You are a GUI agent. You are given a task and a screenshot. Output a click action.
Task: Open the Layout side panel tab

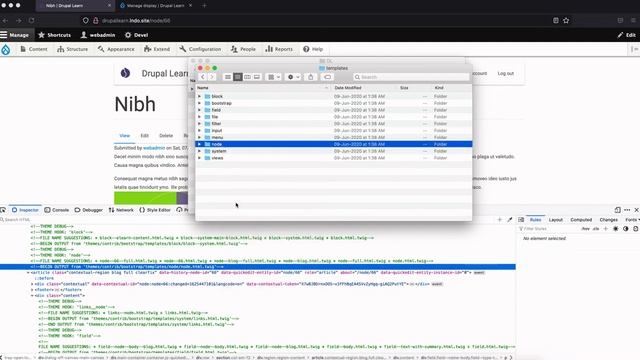(556, 220)
